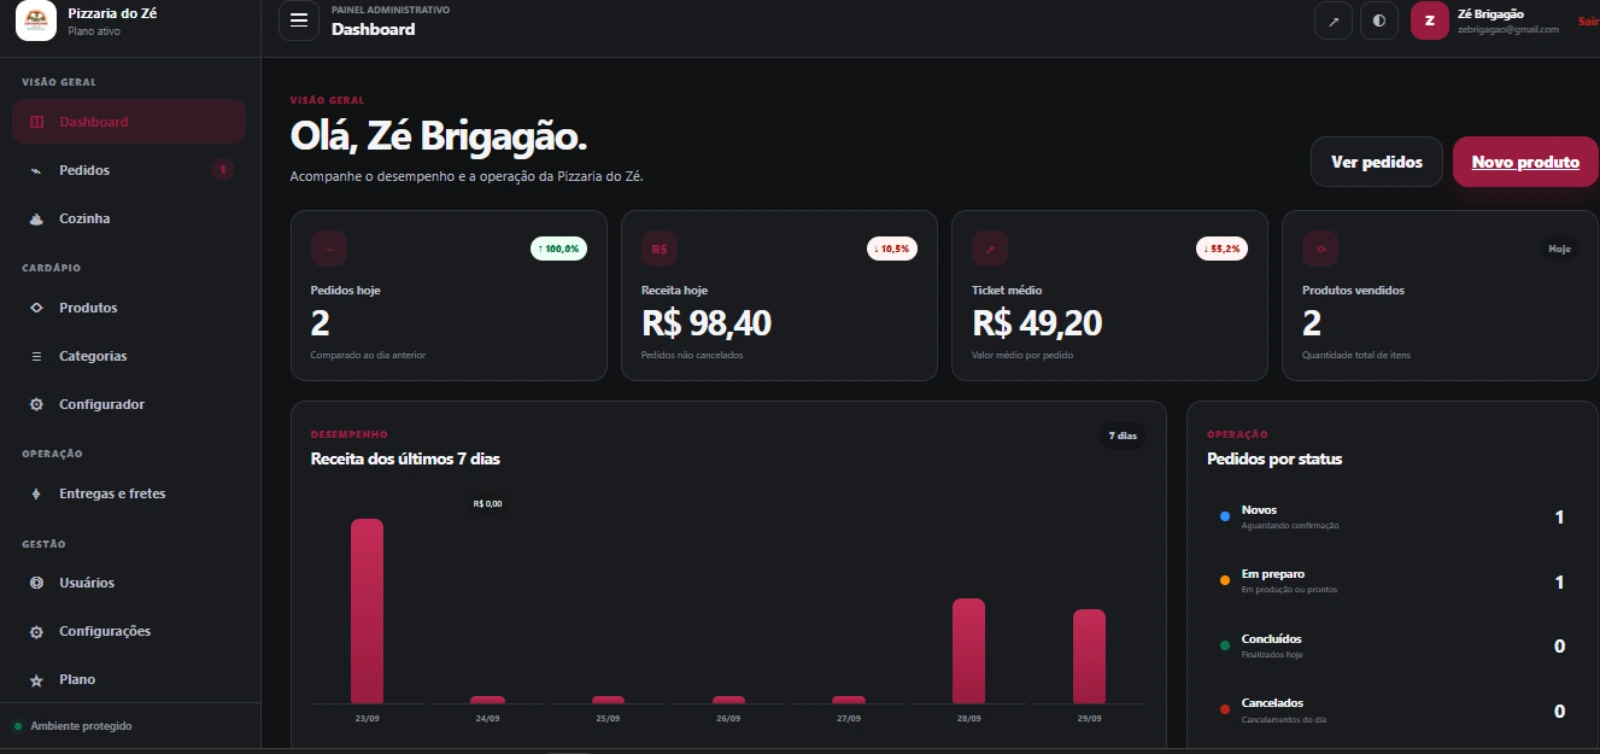Open Entregas e fretes in the sidebar
Viewport: 1600px width, 754px height.
click(x=129, y=494)
